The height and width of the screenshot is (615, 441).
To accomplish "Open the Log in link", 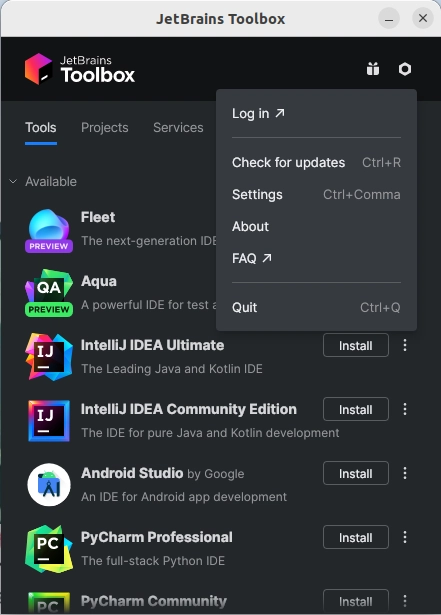I will click(x=258, y=113).
